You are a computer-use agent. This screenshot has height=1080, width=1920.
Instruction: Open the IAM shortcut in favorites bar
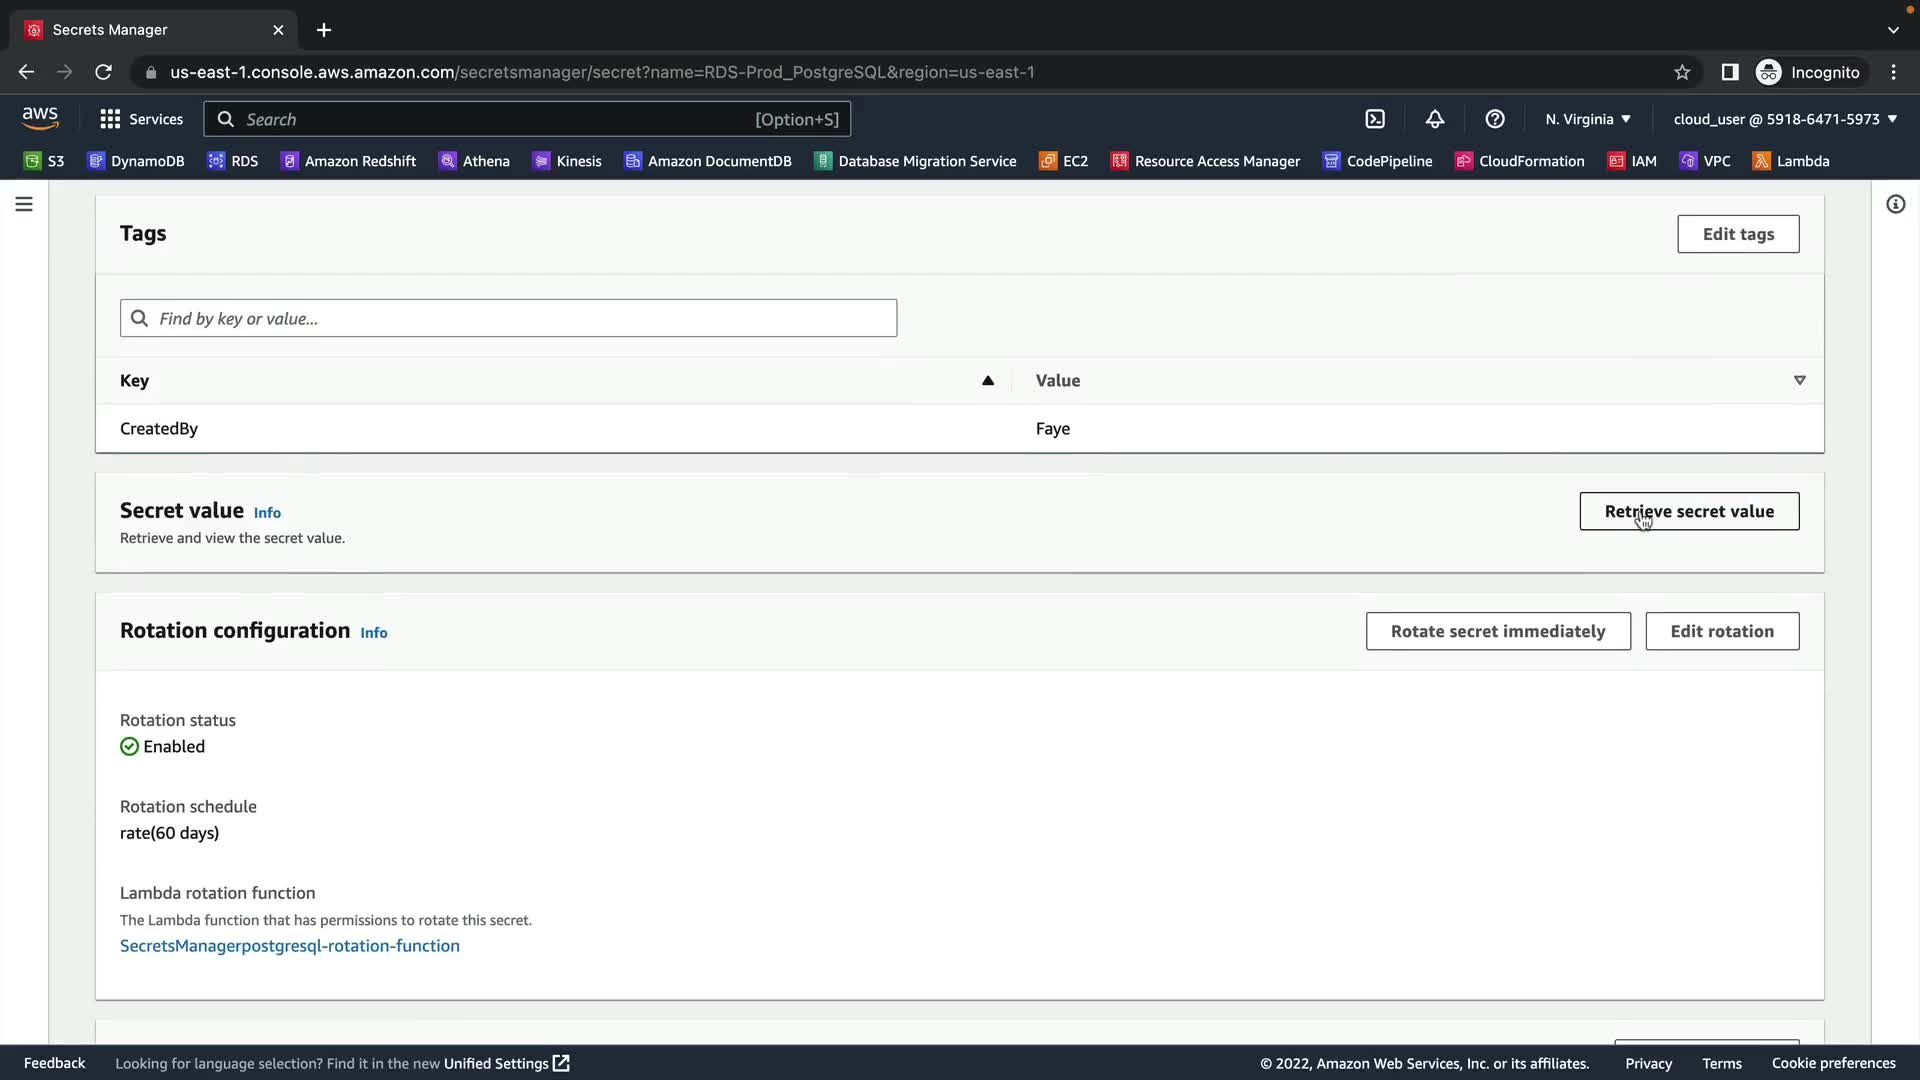(1632, 161)
